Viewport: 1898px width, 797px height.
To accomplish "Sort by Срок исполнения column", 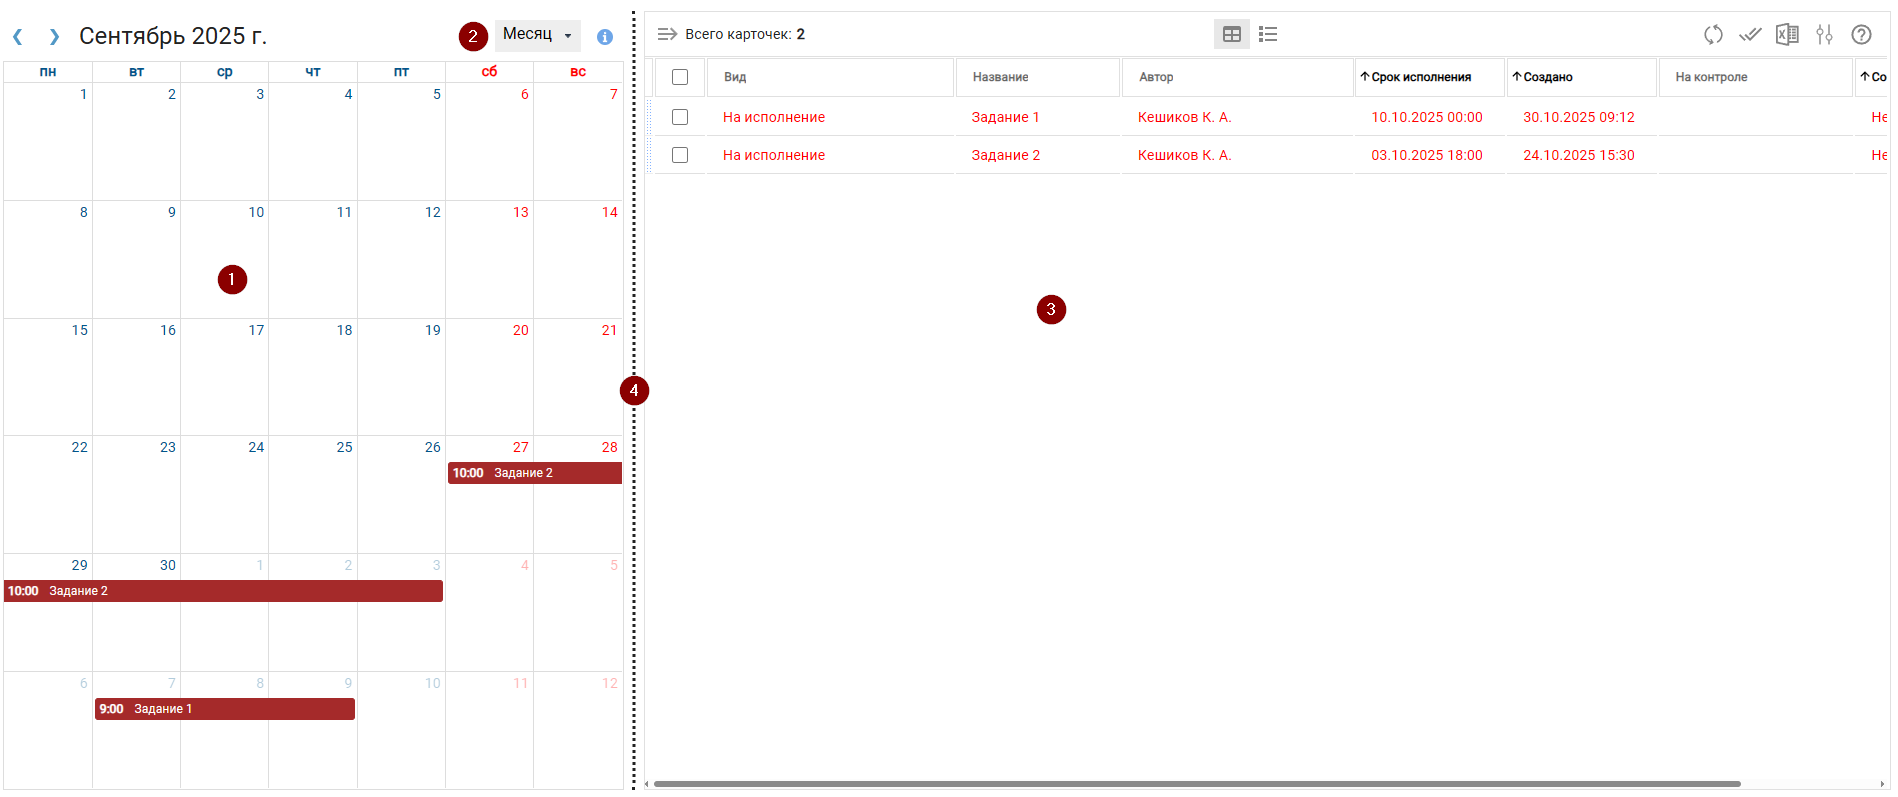I will (x=1421, y=77).
